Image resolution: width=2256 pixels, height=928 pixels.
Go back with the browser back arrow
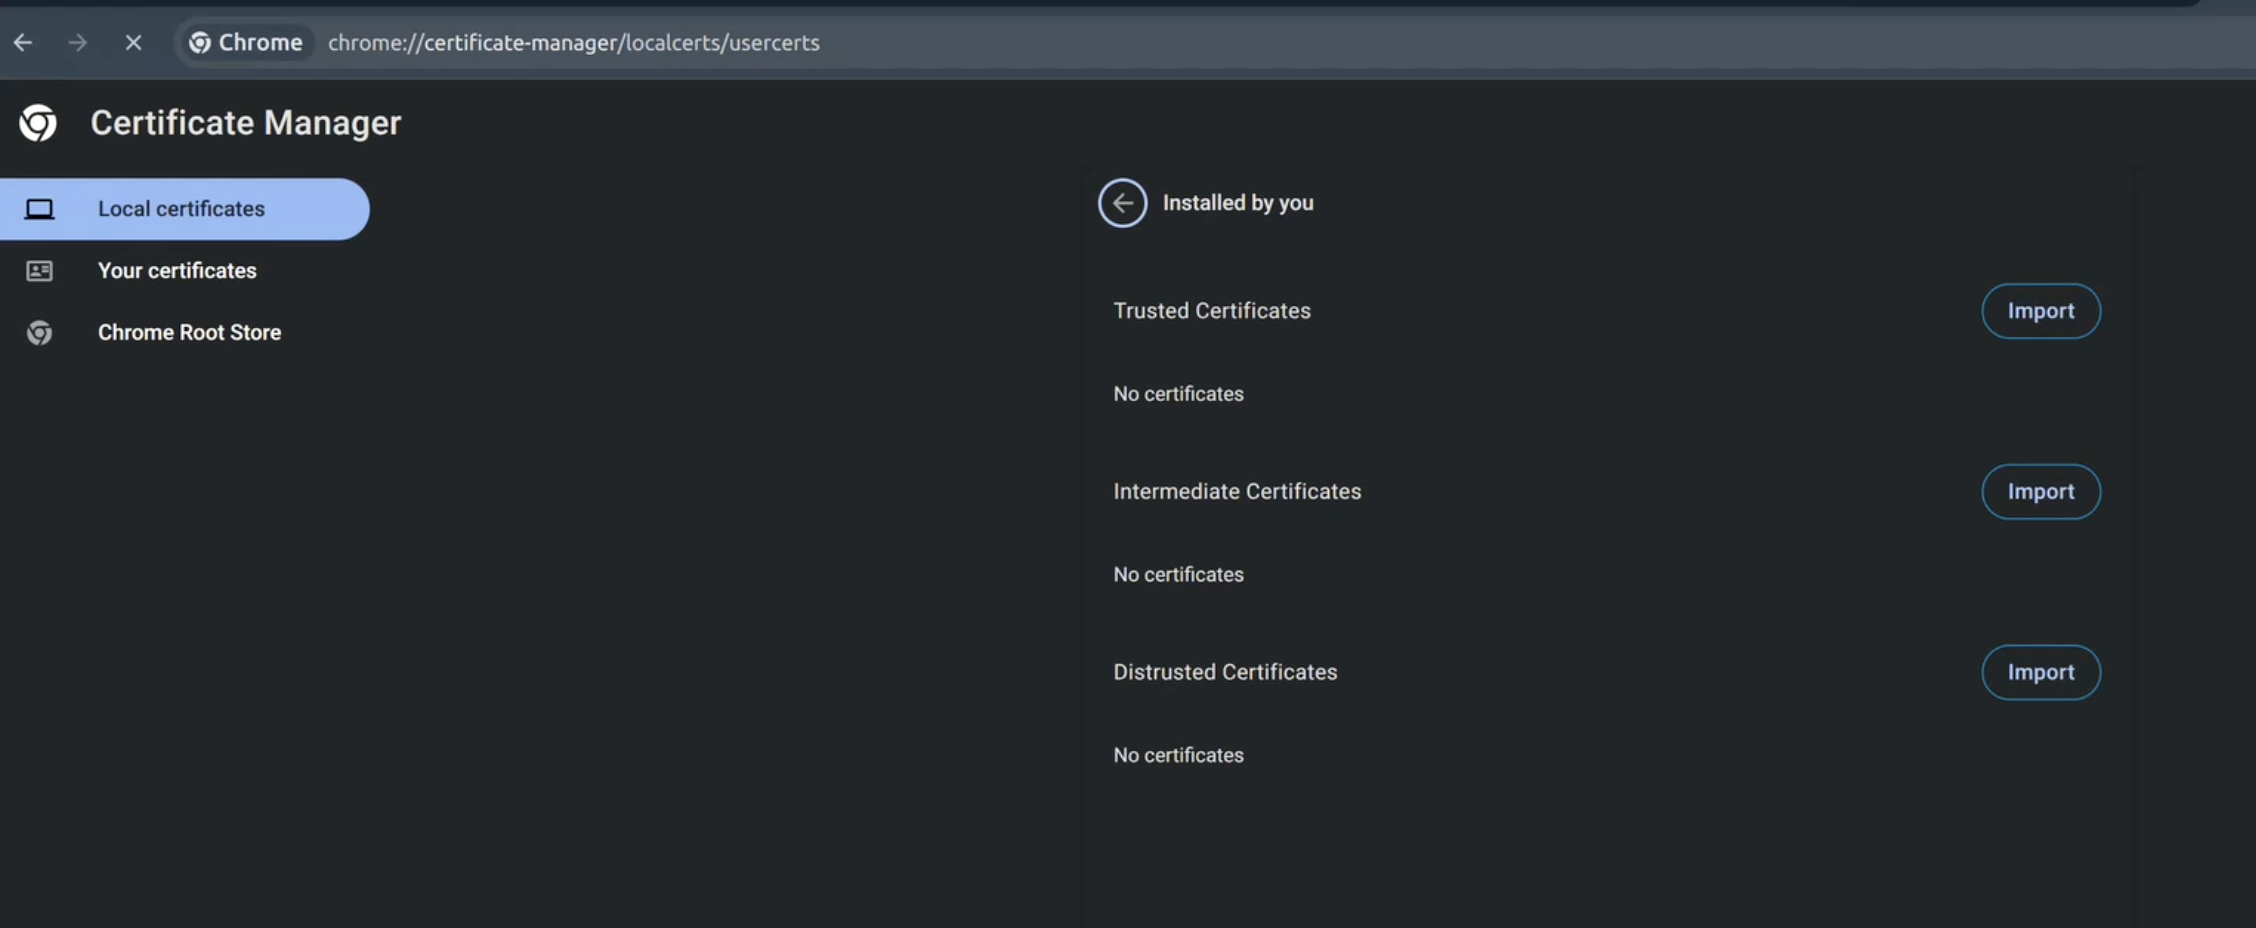23,42
